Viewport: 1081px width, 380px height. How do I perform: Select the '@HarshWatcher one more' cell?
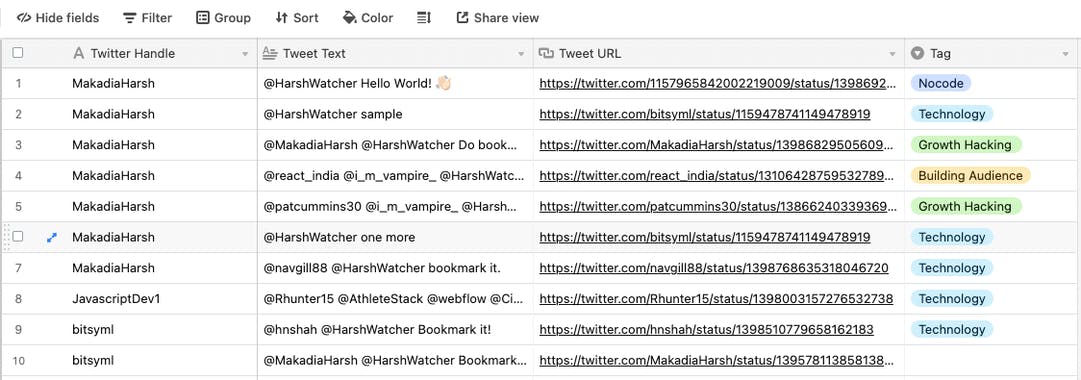(395, 237)
